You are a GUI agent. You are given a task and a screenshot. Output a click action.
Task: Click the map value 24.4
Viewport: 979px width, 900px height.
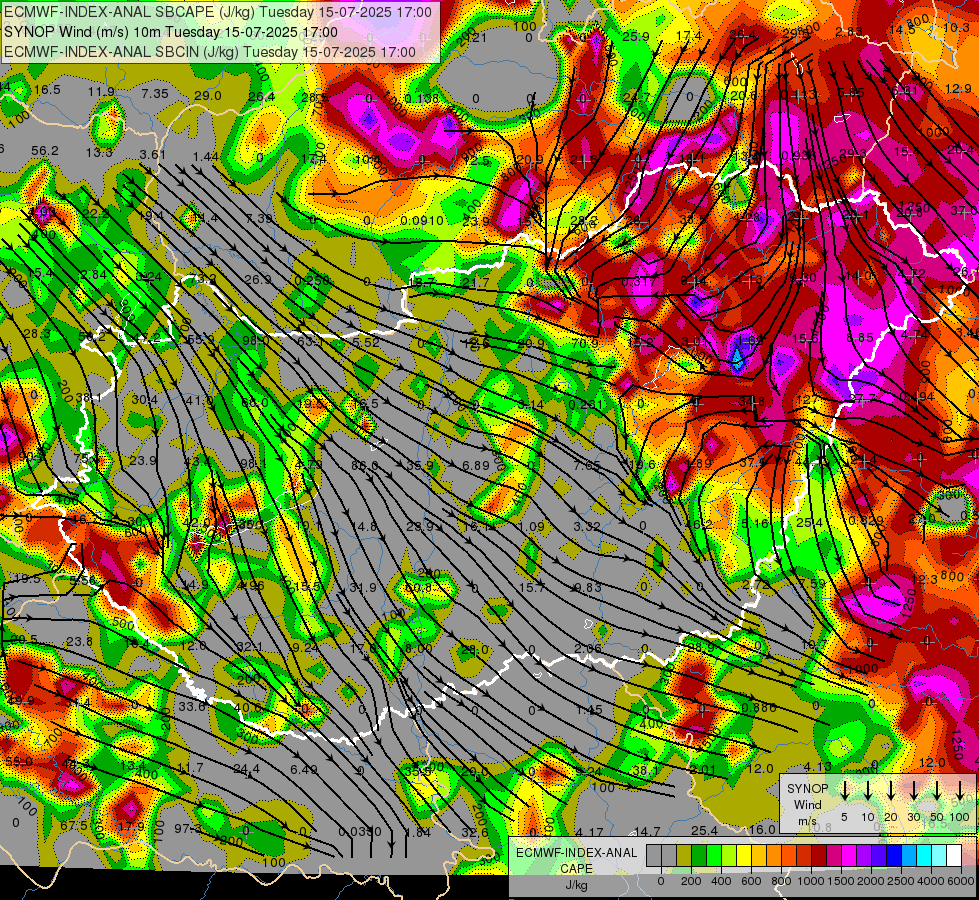click(247, 769)
